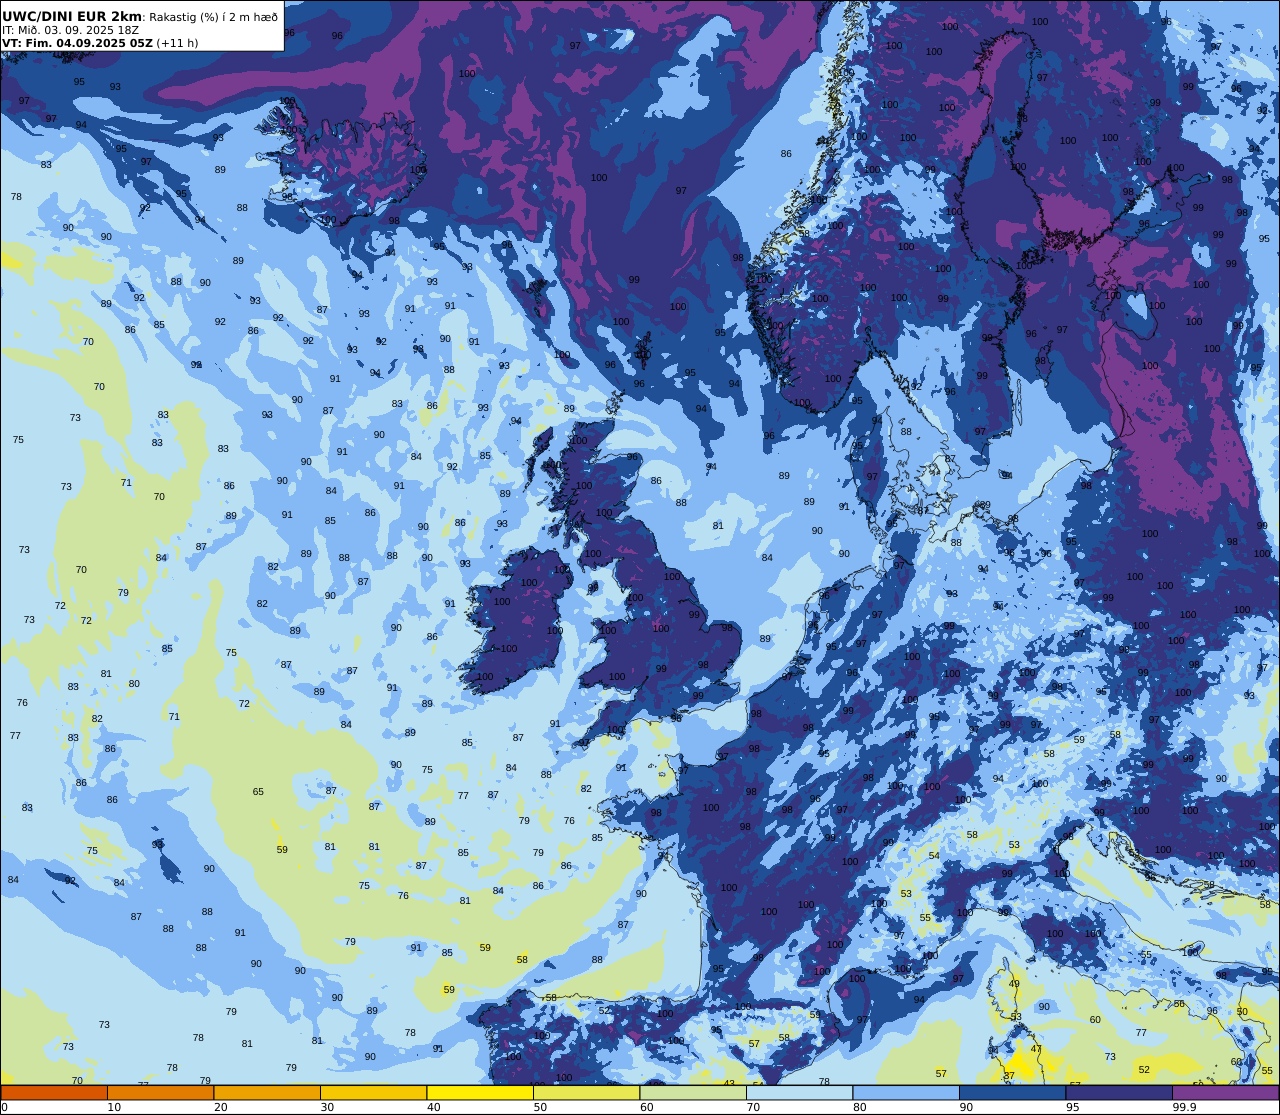Click the 'IT: Mið. 03. 09. 2025 18Z' line
This screenshot has width=1280, height=1115.
pos(70,30)
